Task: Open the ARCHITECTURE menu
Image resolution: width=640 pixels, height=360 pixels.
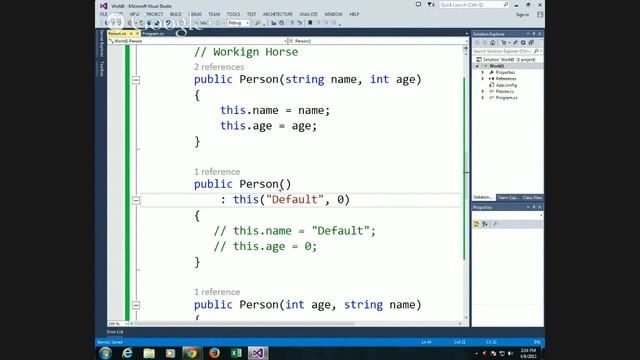Action: pyautogui.click(x=278, y=14)
